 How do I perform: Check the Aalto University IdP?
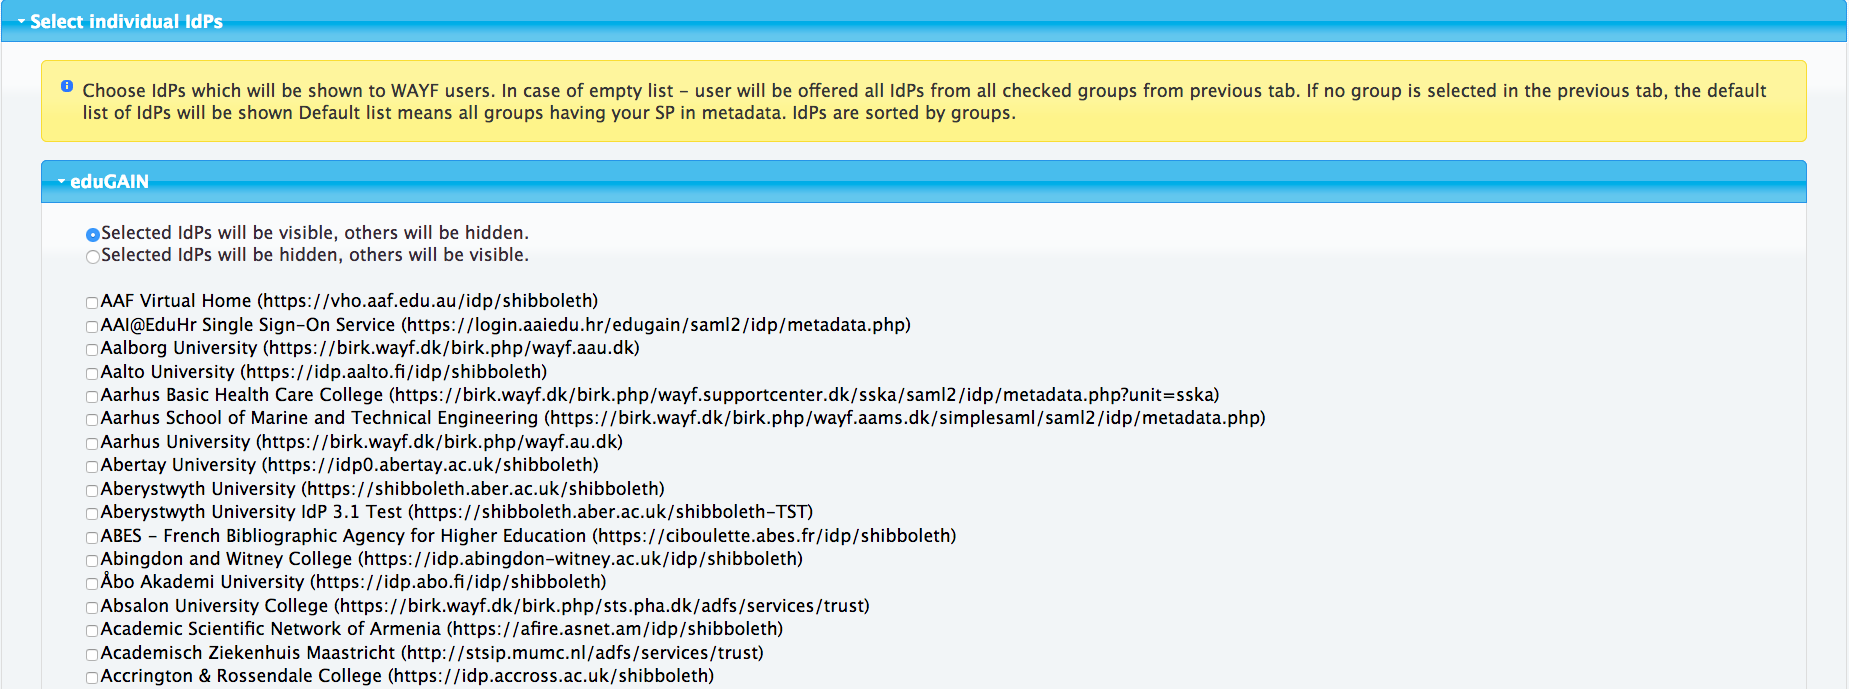(x=92, y=374)
